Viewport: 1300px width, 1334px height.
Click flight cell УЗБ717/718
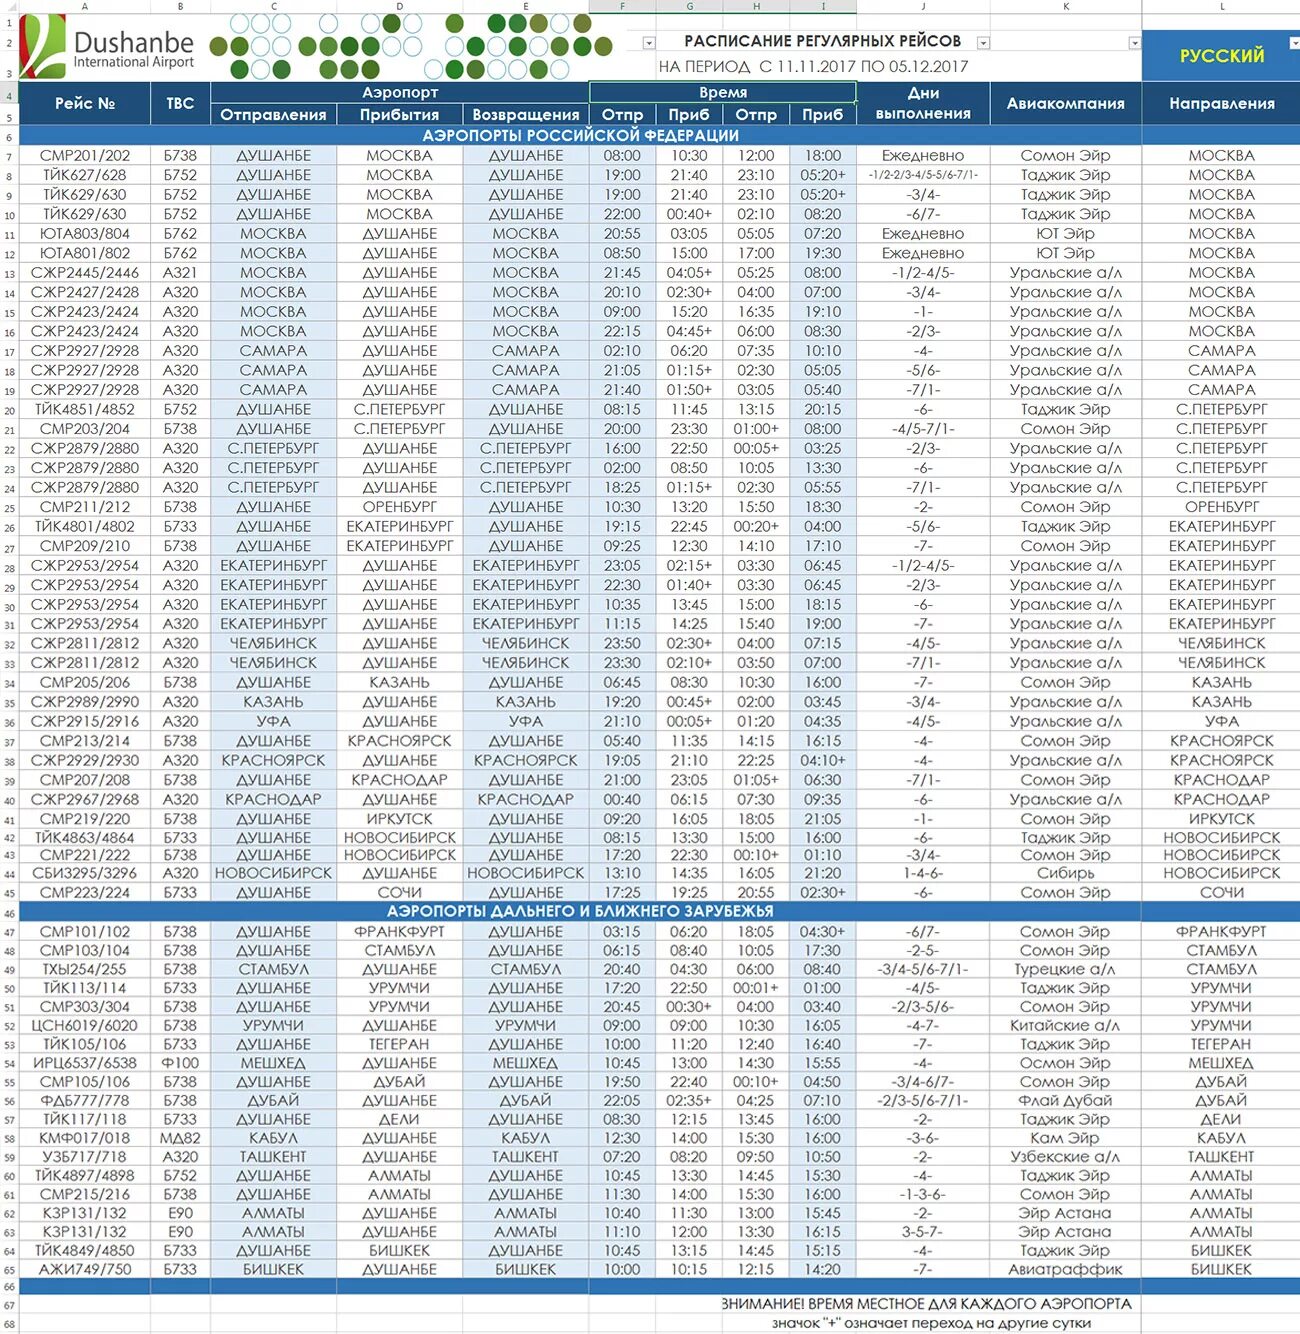(x=85, y=1156)
